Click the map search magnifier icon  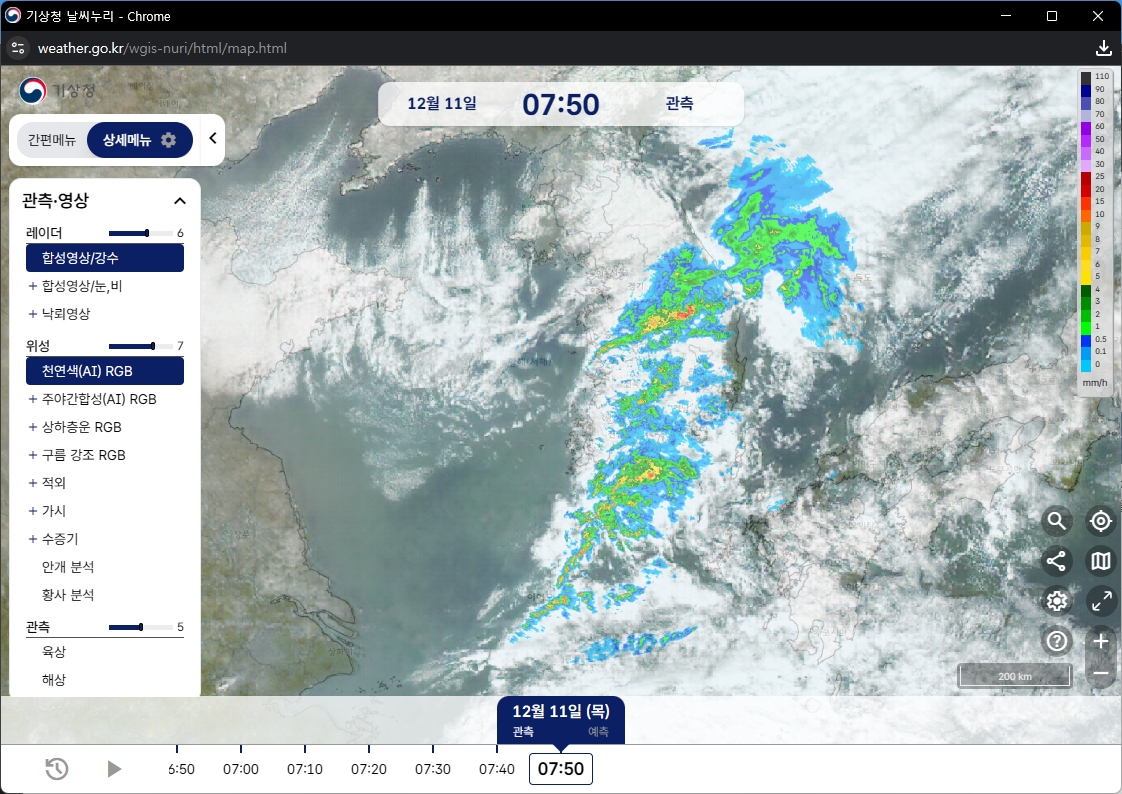(x=1057, y=521)
